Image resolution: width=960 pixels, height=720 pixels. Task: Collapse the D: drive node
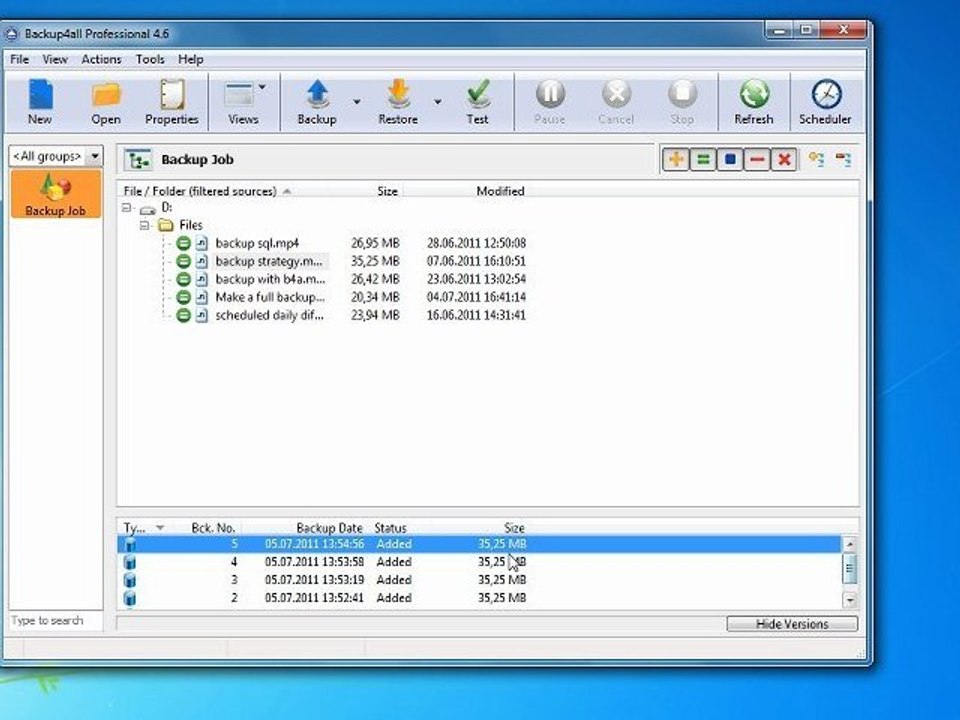(x=127, y=208)
